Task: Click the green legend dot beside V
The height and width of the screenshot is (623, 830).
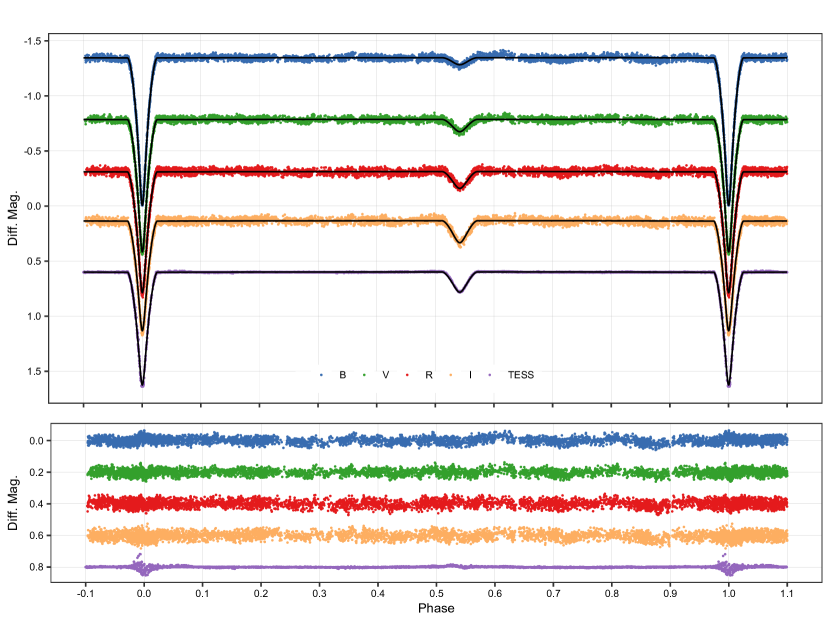Action: [x=364, y=375]
